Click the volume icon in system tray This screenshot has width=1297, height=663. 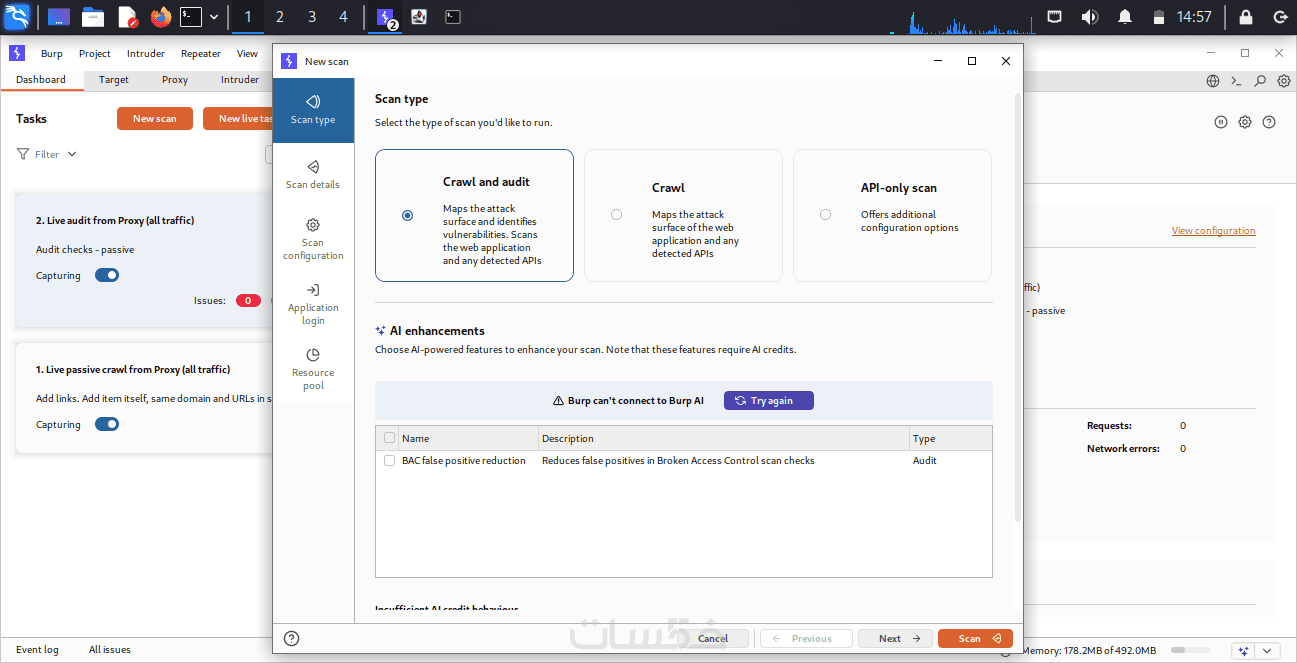coord(1089,17)
